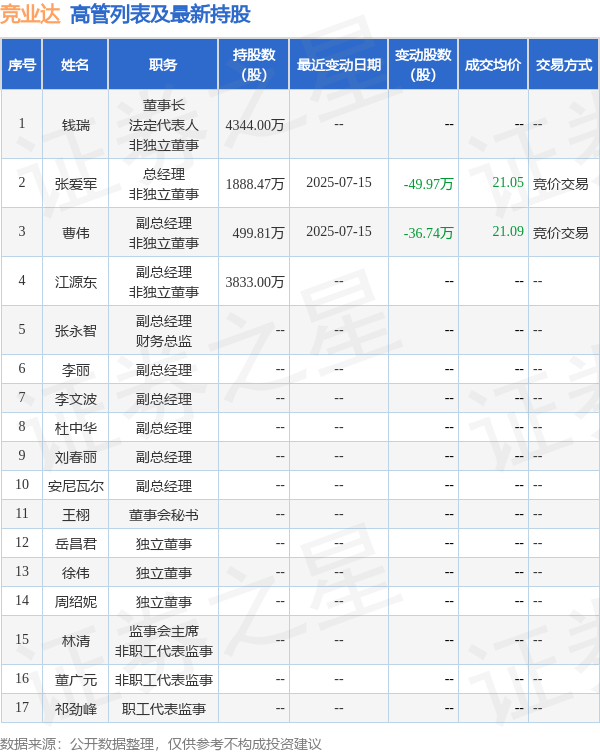Click 周绍妮's 独立董事 position cell
The width and height of the screenshot is (600, 753).
click(163, 602)
